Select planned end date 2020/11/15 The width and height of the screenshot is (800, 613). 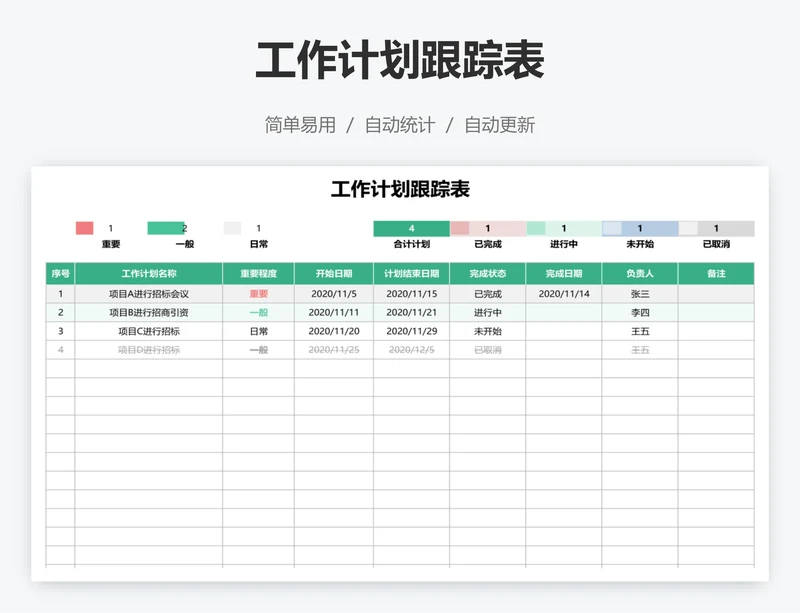pos(411,294)
